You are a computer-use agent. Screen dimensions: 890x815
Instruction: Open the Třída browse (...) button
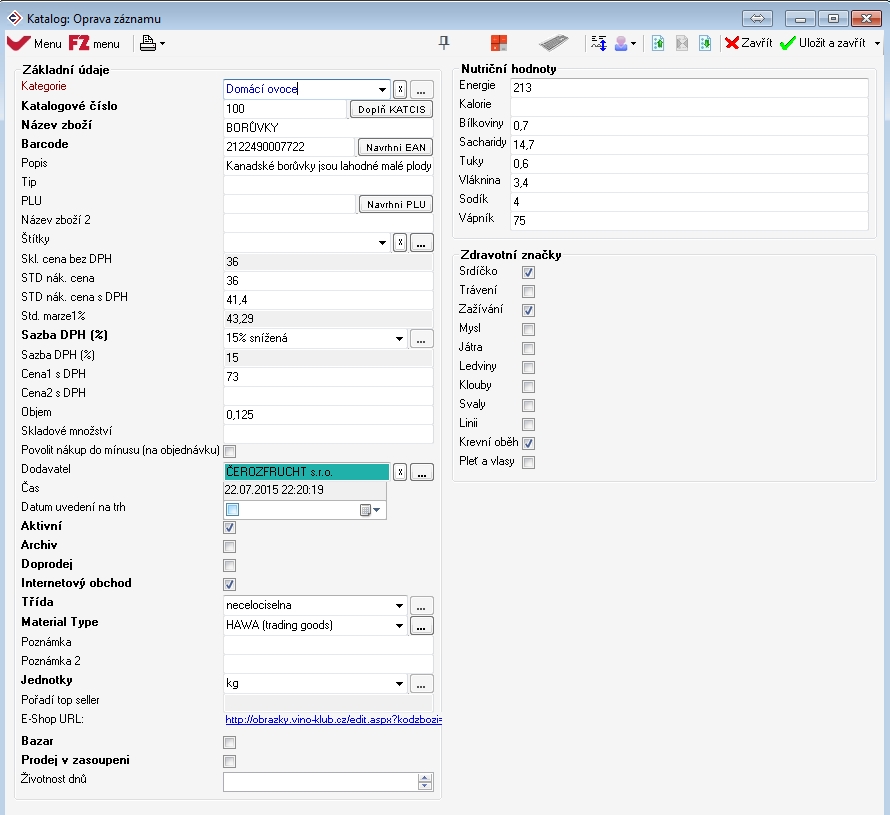click(421, 606)
